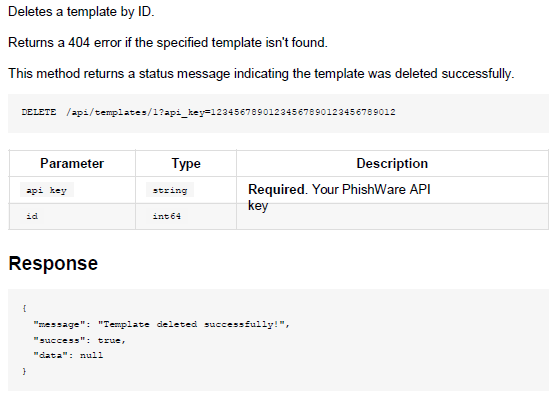Click the status message description sentence
The height and width of the screenshot is (396, 555).
click(261, 74)
